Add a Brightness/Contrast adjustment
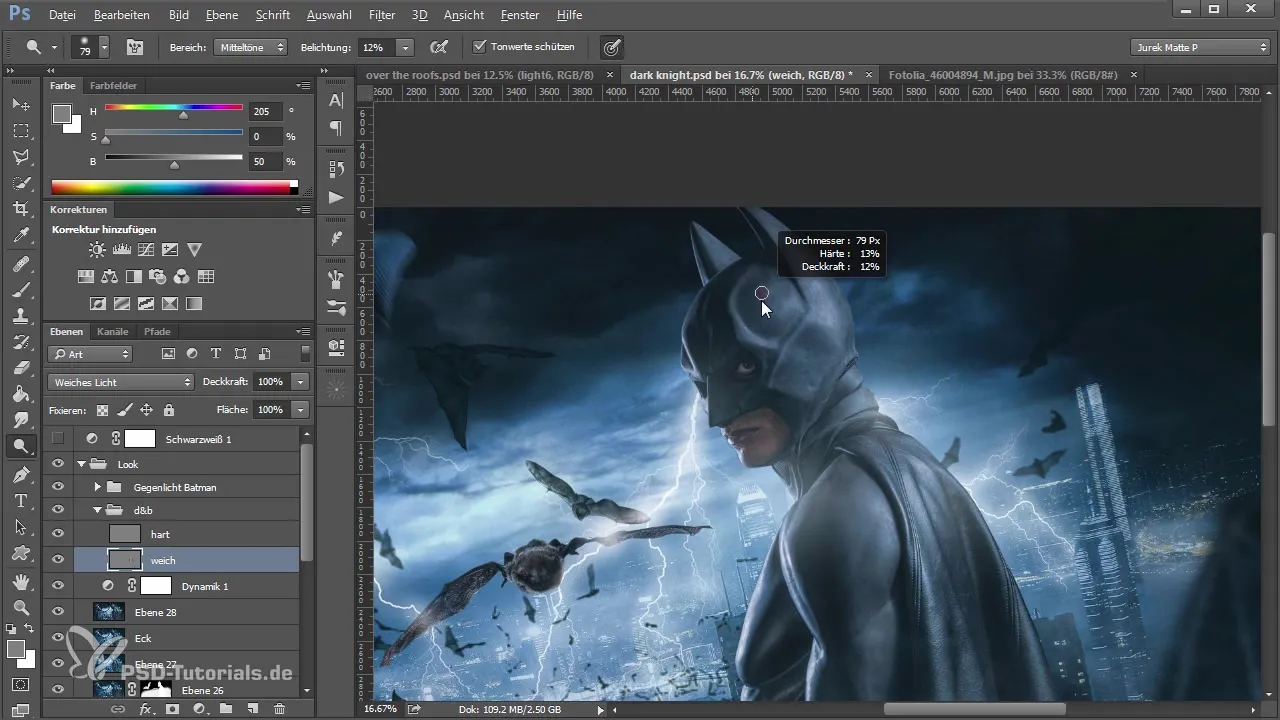Viewport: 1280px width, 720px height. pos(97,250)
